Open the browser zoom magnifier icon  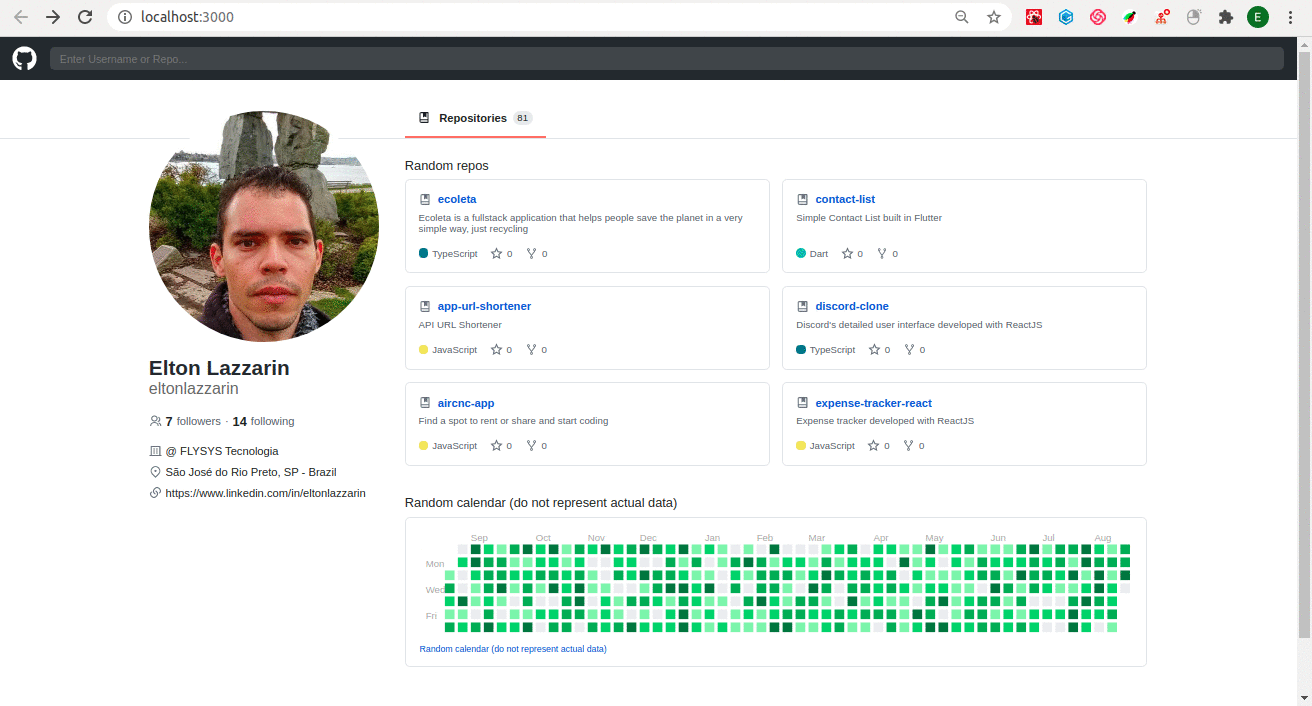961,17
